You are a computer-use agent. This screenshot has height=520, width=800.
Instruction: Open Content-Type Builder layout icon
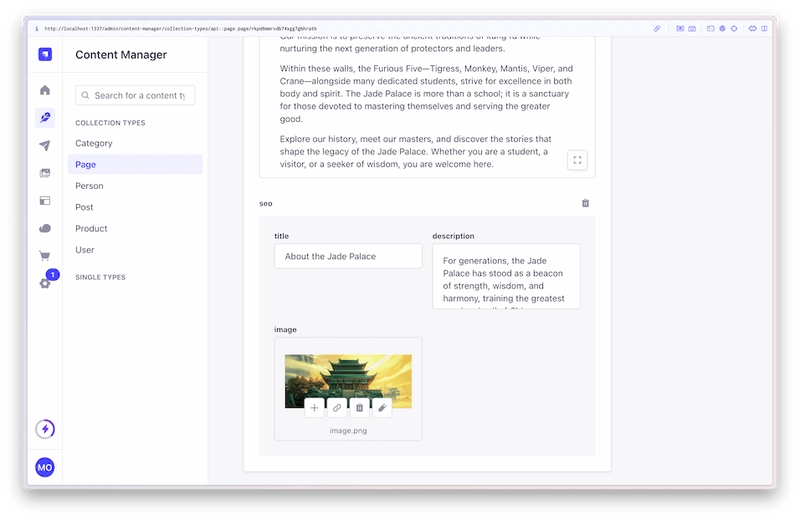45,200
